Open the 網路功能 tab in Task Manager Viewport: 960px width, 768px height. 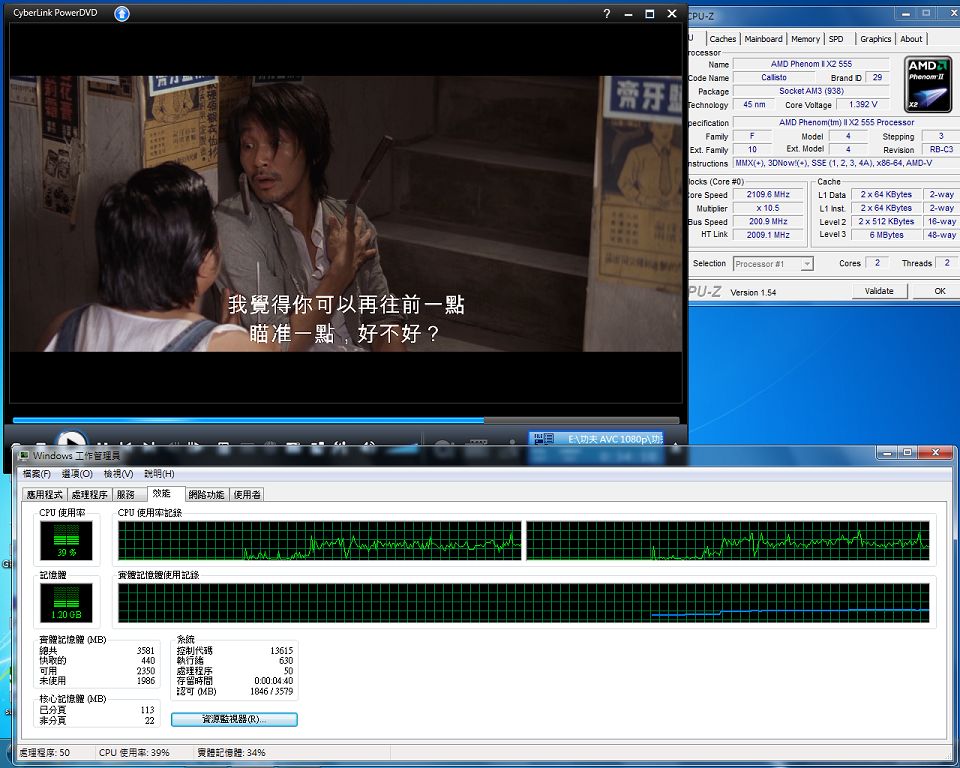[206, 495]
